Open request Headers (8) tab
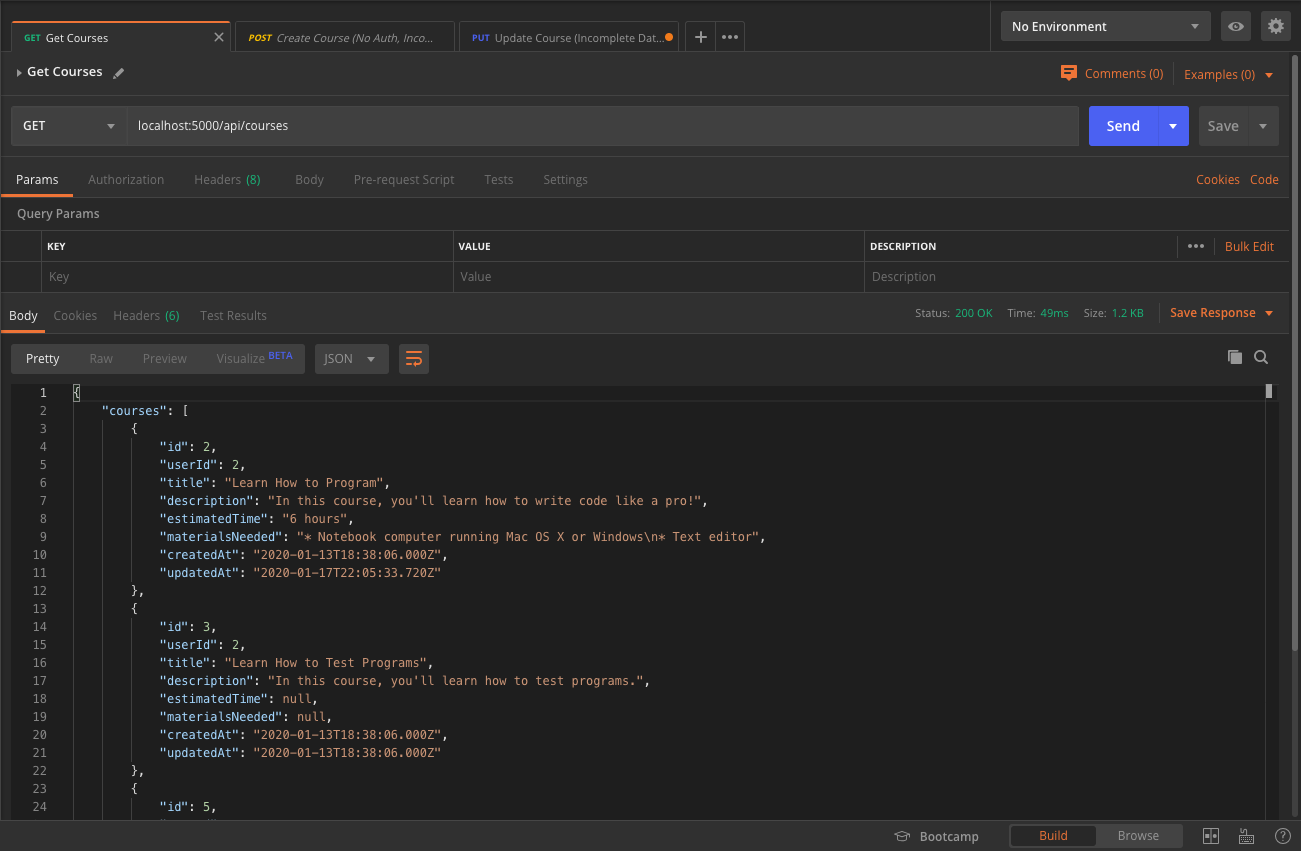Viewport: 1301px width, 851px height. click(x=227, y=180)
